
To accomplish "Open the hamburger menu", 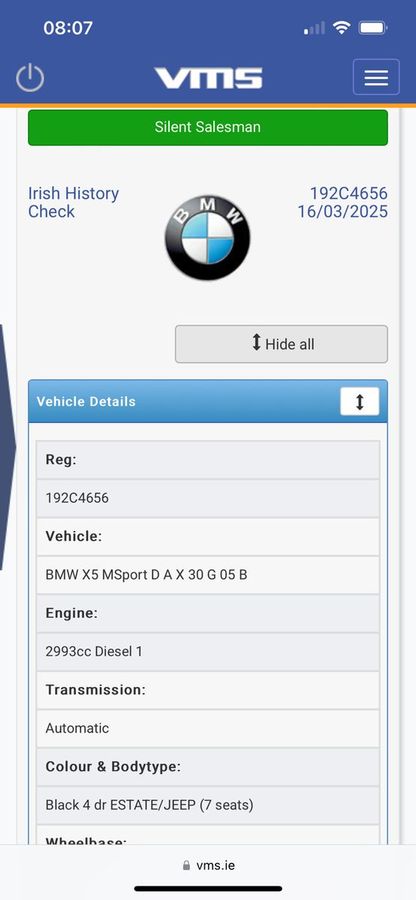I will coord(376,77).
